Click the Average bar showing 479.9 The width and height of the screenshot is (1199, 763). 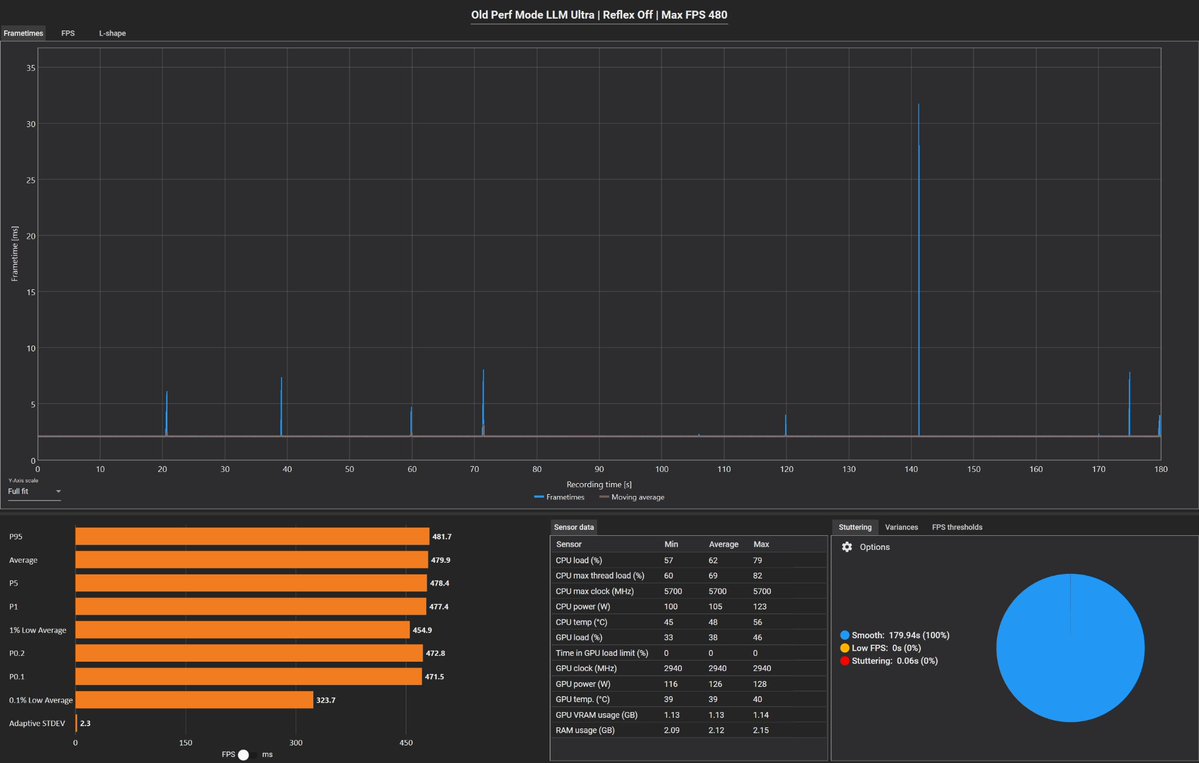click(252, 560)
